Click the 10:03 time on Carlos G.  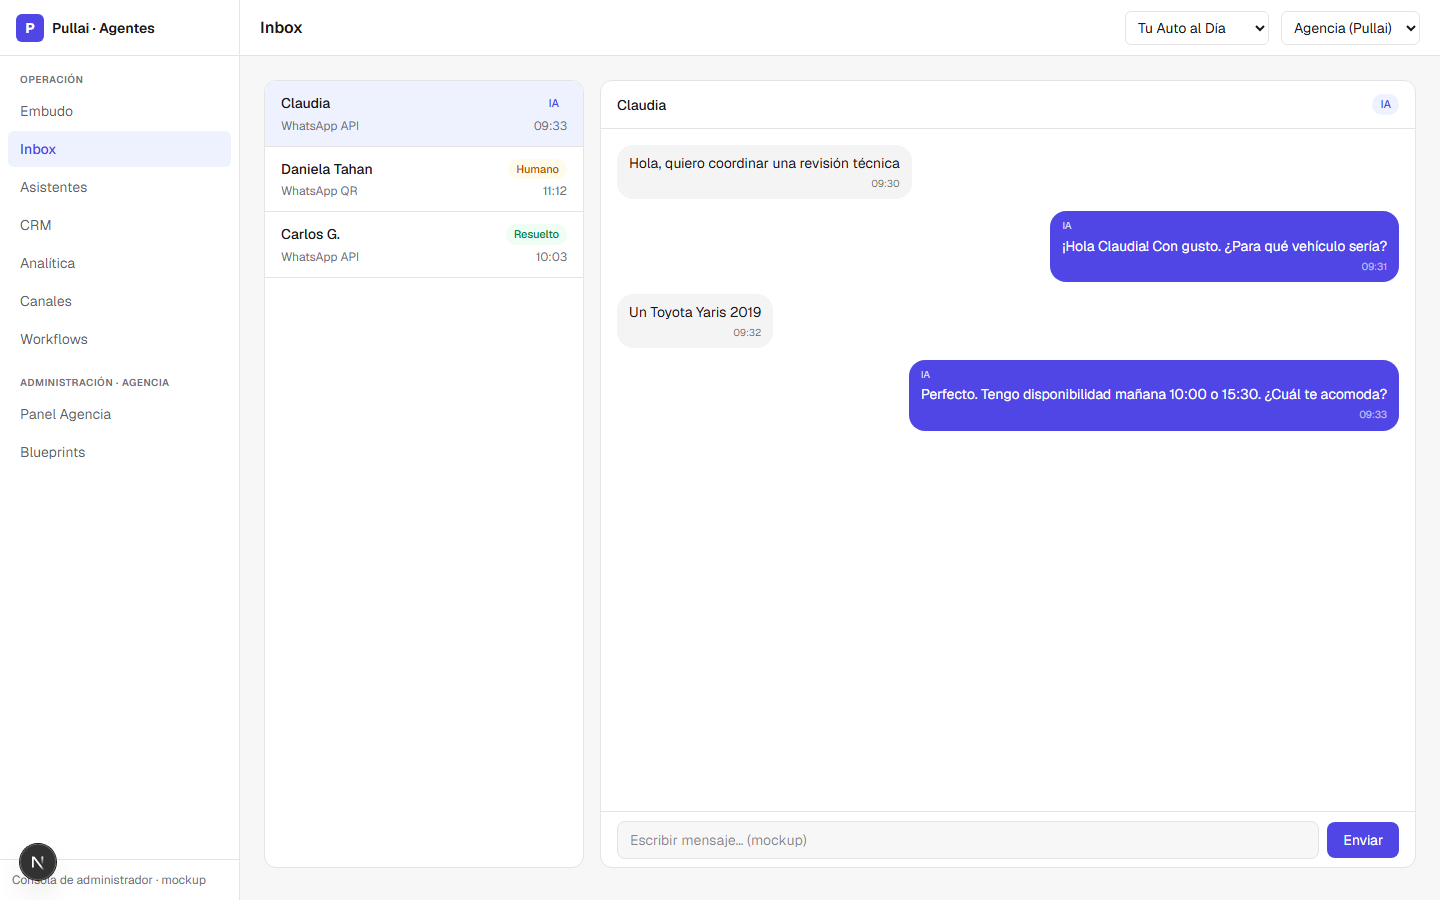(x=551, y=257)
